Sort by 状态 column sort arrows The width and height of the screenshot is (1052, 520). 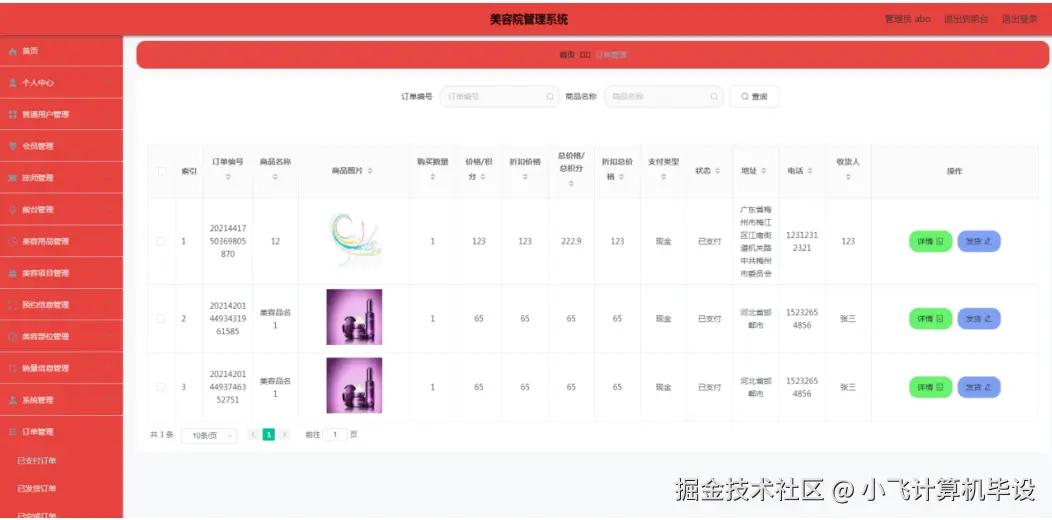pyautogui.click(x=717, y=171)
